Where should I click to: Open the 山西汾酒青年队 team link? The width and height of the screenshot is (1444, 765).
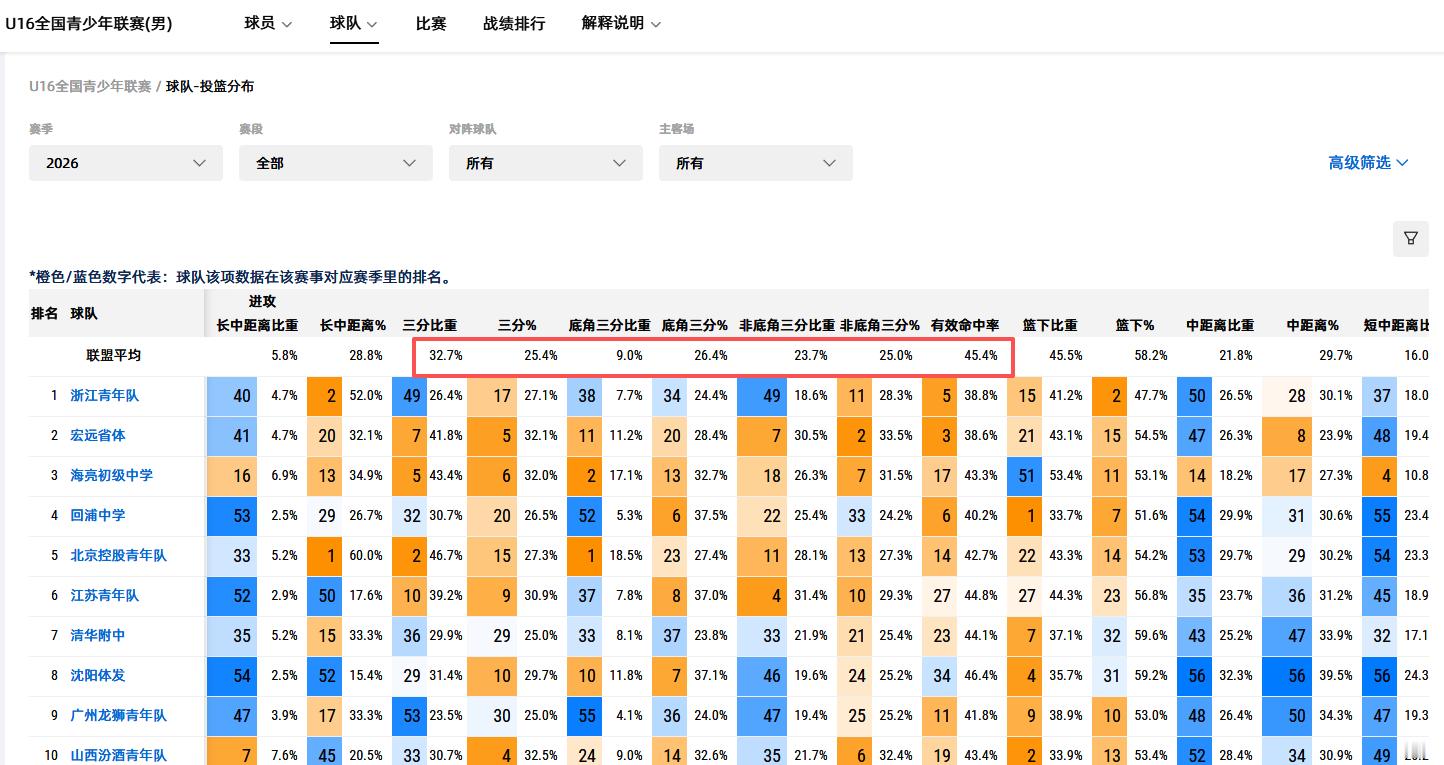pos(119,756)
